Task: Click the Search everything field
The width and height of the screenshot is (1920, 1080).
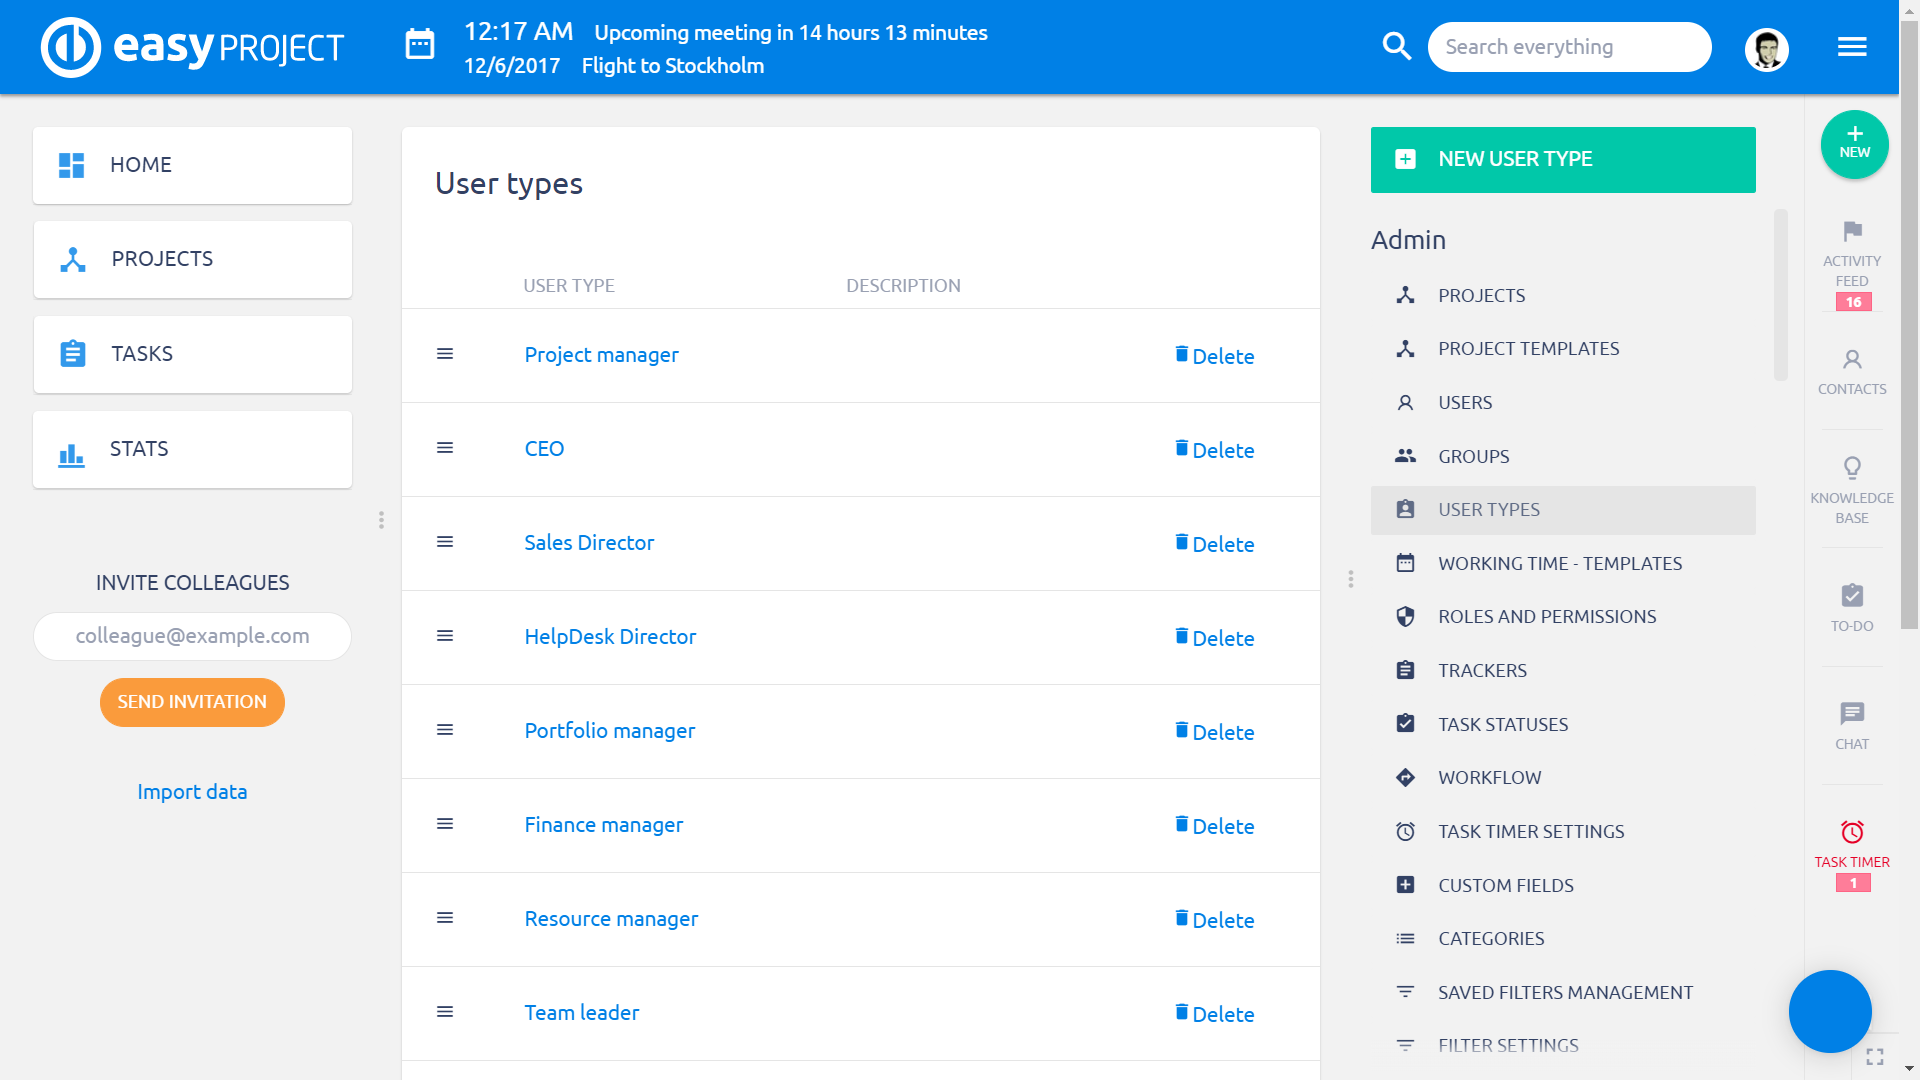Action: pos(1569,47)
